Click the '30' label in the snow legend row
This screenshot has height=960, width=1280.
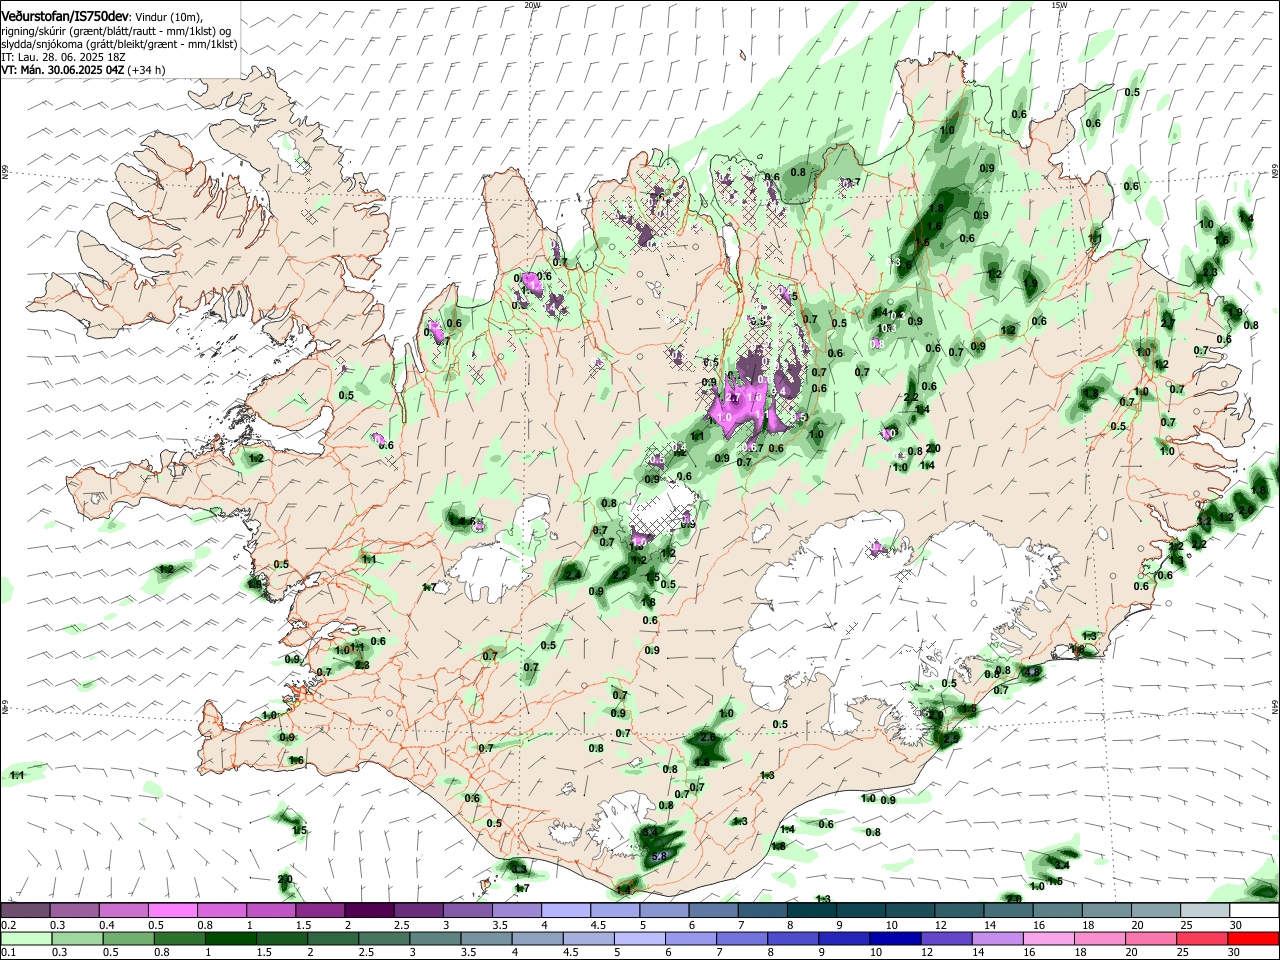1236,925
